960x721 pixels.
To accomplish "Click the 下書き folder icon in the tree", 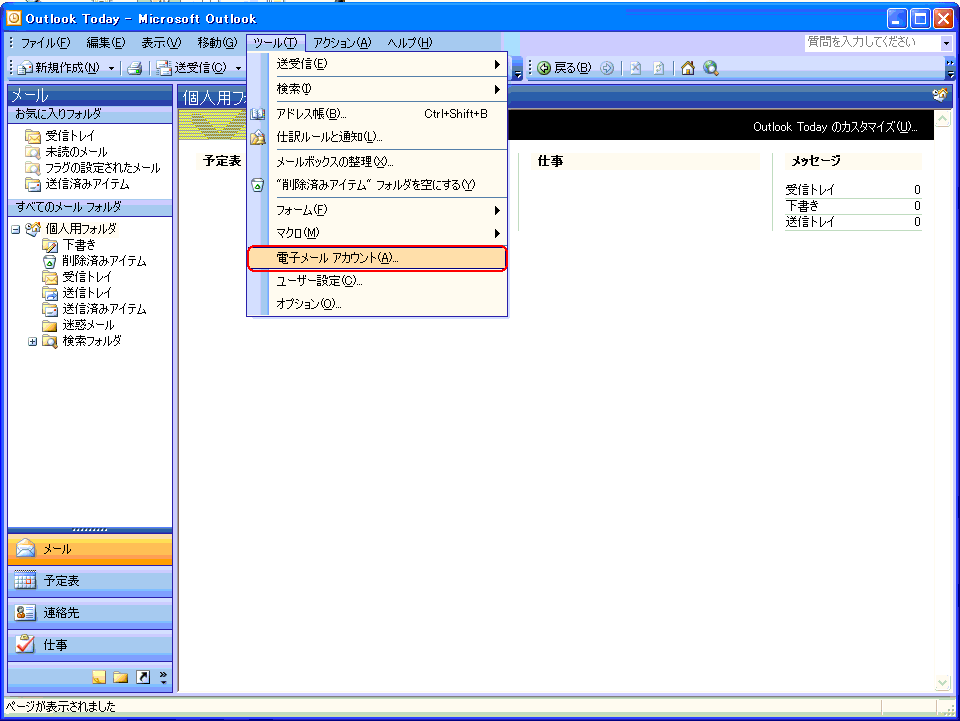I will pos(50,245).
